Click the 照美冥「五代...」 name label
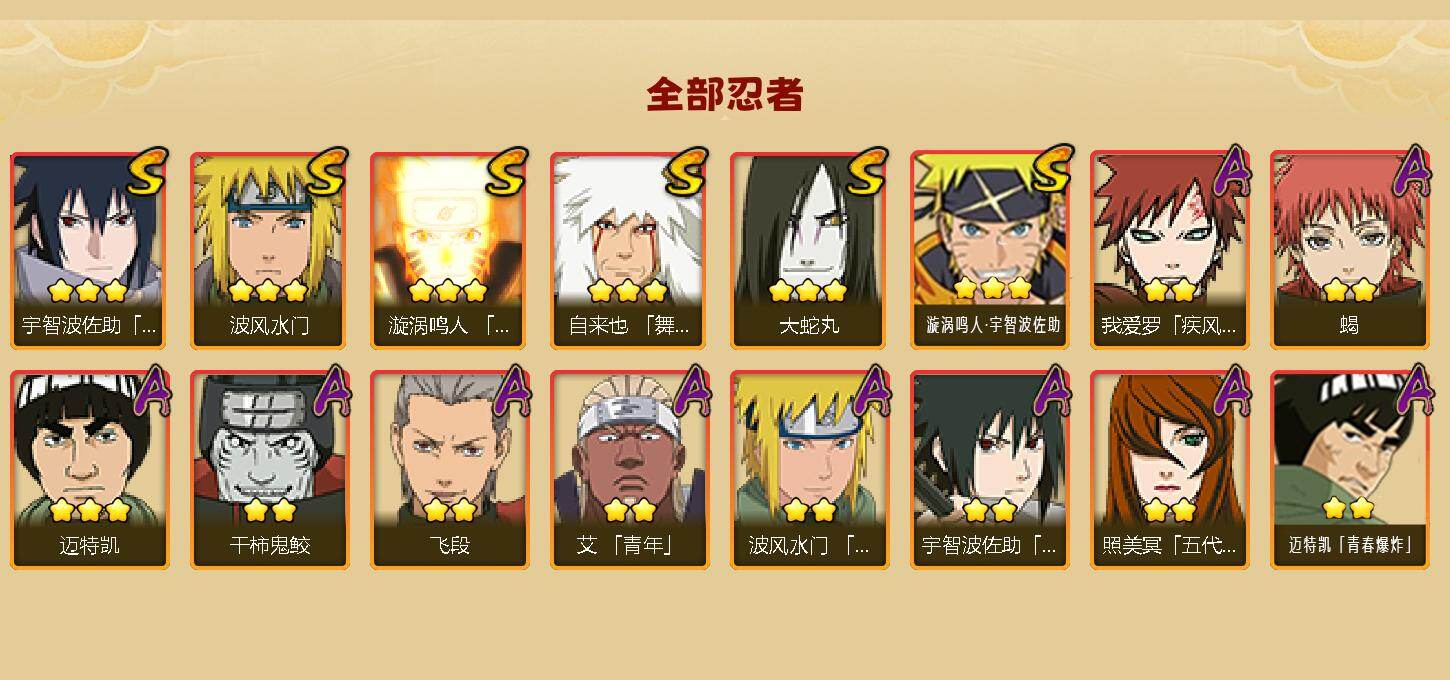This screenshot has height=680, width=1450. [x=1169, y=546]
